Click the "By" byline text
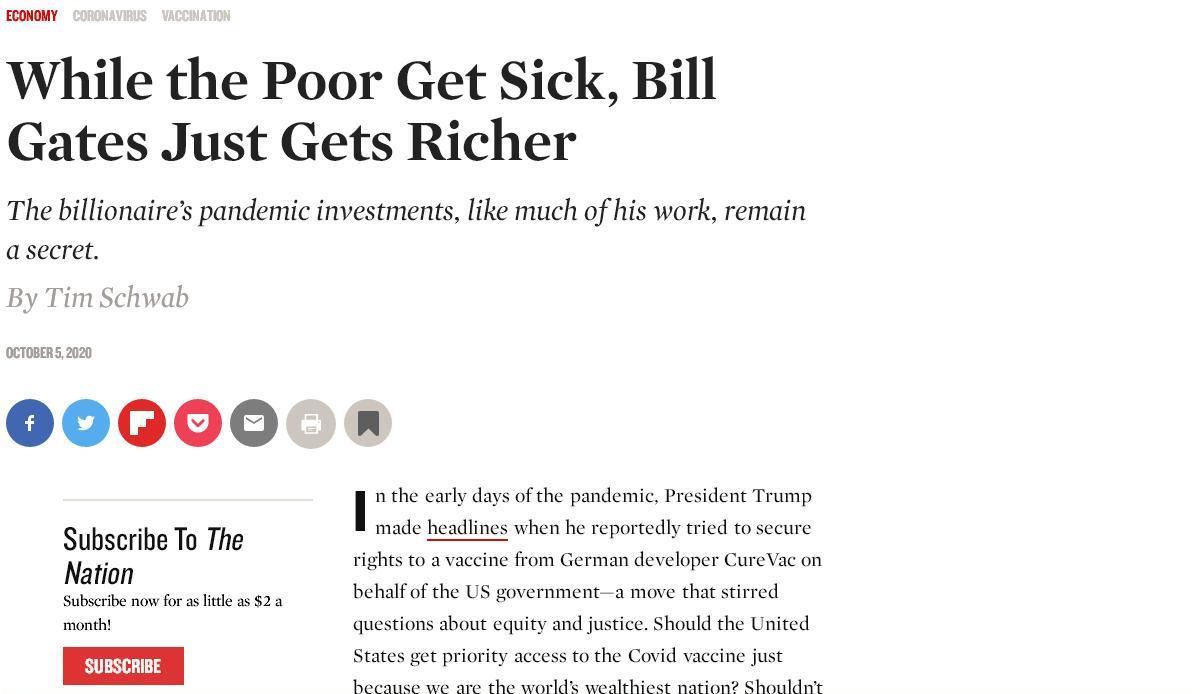This screenshot has width=1204, height=694. 22,298
